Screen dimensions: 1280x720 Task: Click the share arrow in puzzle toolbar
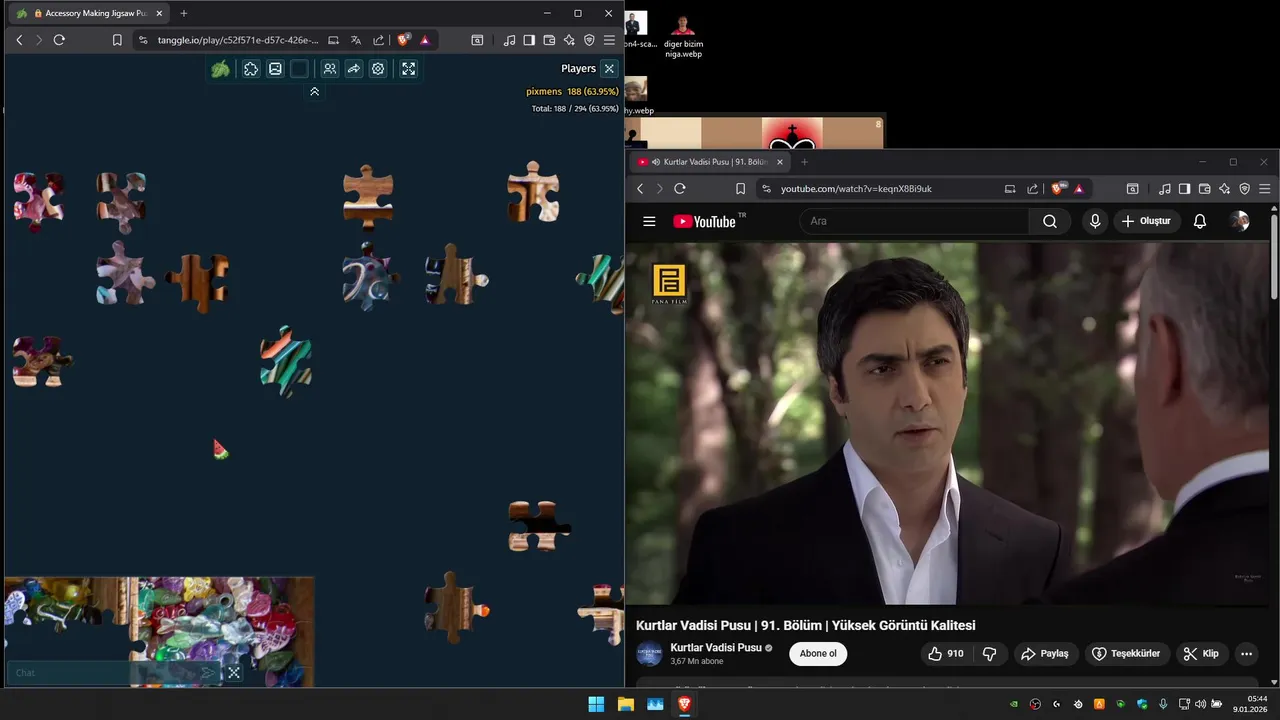pyautogui.click(x=354, y=69)
